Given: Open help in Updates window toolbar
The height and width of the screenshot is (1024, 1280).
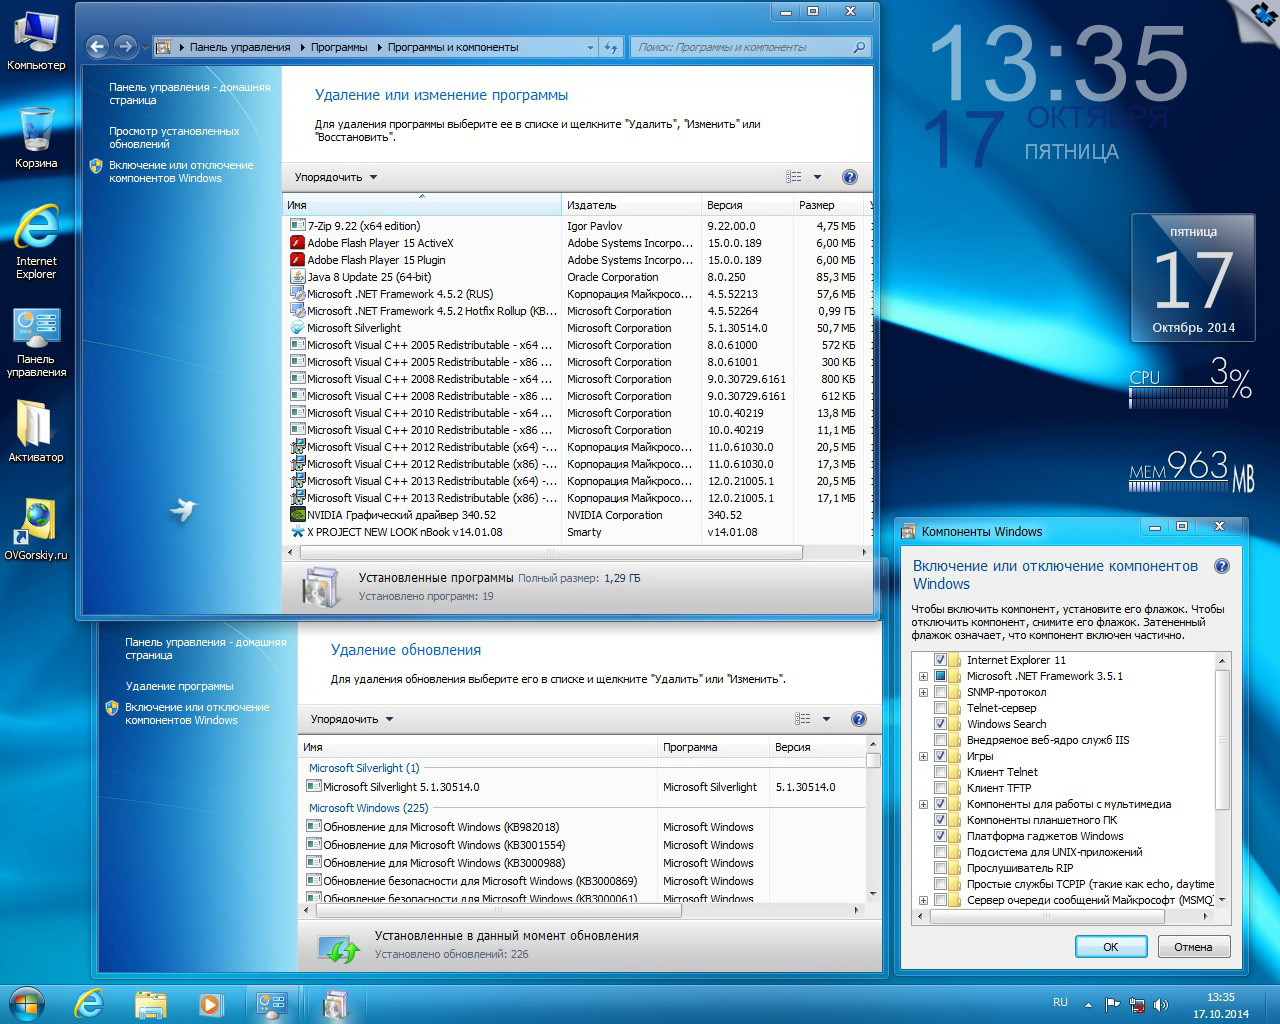Looking at the screenshot, I should tap(858, 719).
